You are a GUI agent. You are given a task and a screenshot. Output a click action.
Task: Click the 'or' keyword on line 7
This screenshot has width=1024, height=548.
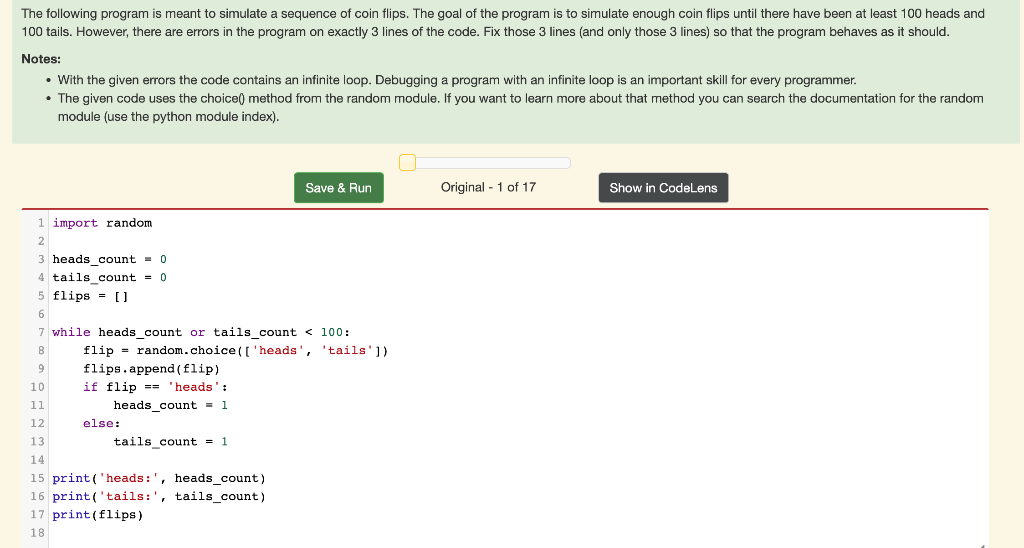198,332
